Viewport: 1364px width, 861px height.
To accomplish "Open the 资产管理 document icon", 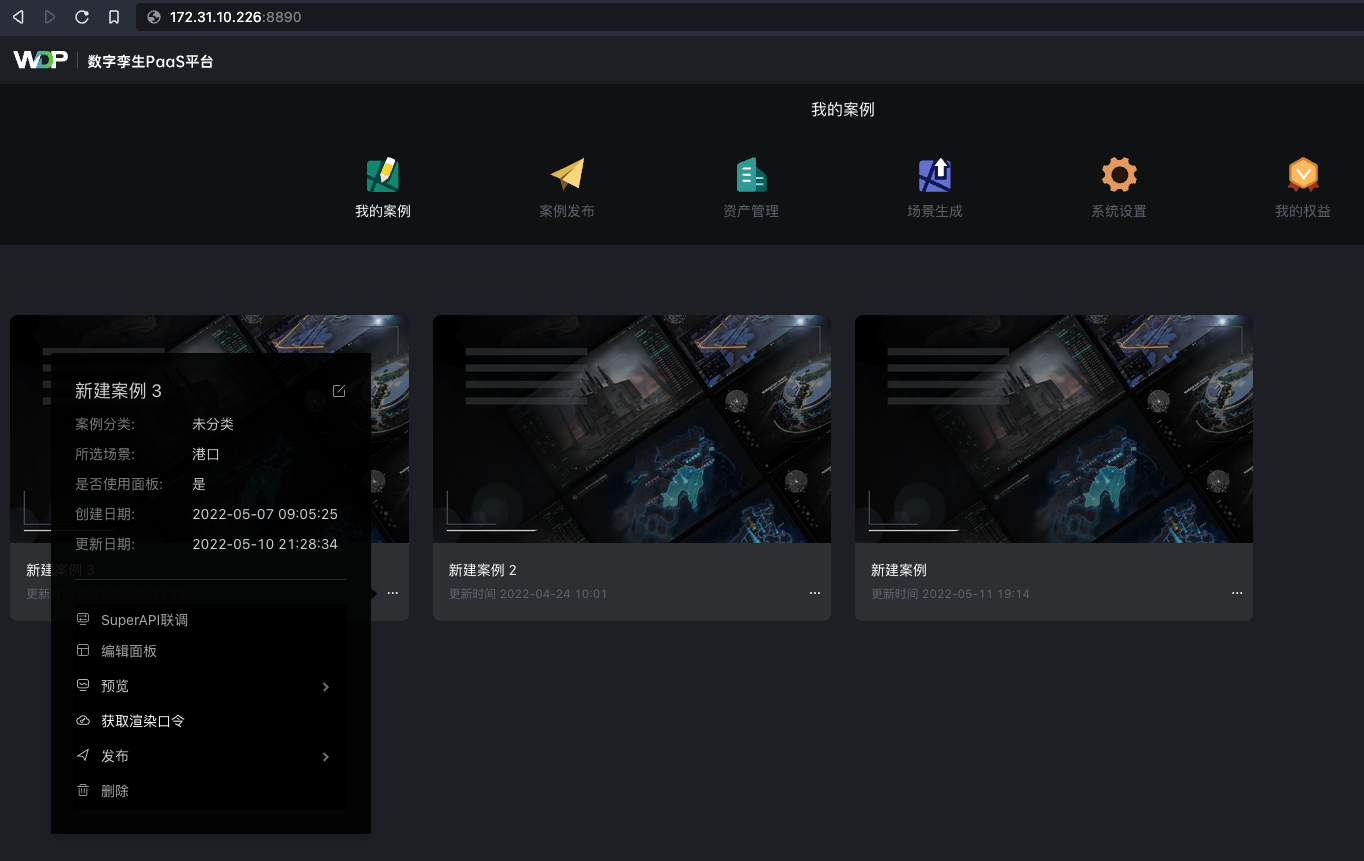I will [x=751, y=176].
